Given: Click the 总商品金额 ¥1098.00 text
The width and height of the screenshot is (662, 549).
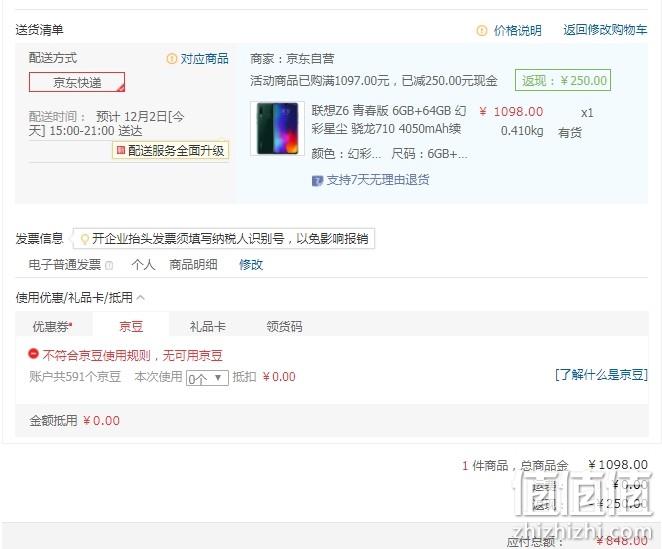Looking at the screenshot, I should pos(555,465).
